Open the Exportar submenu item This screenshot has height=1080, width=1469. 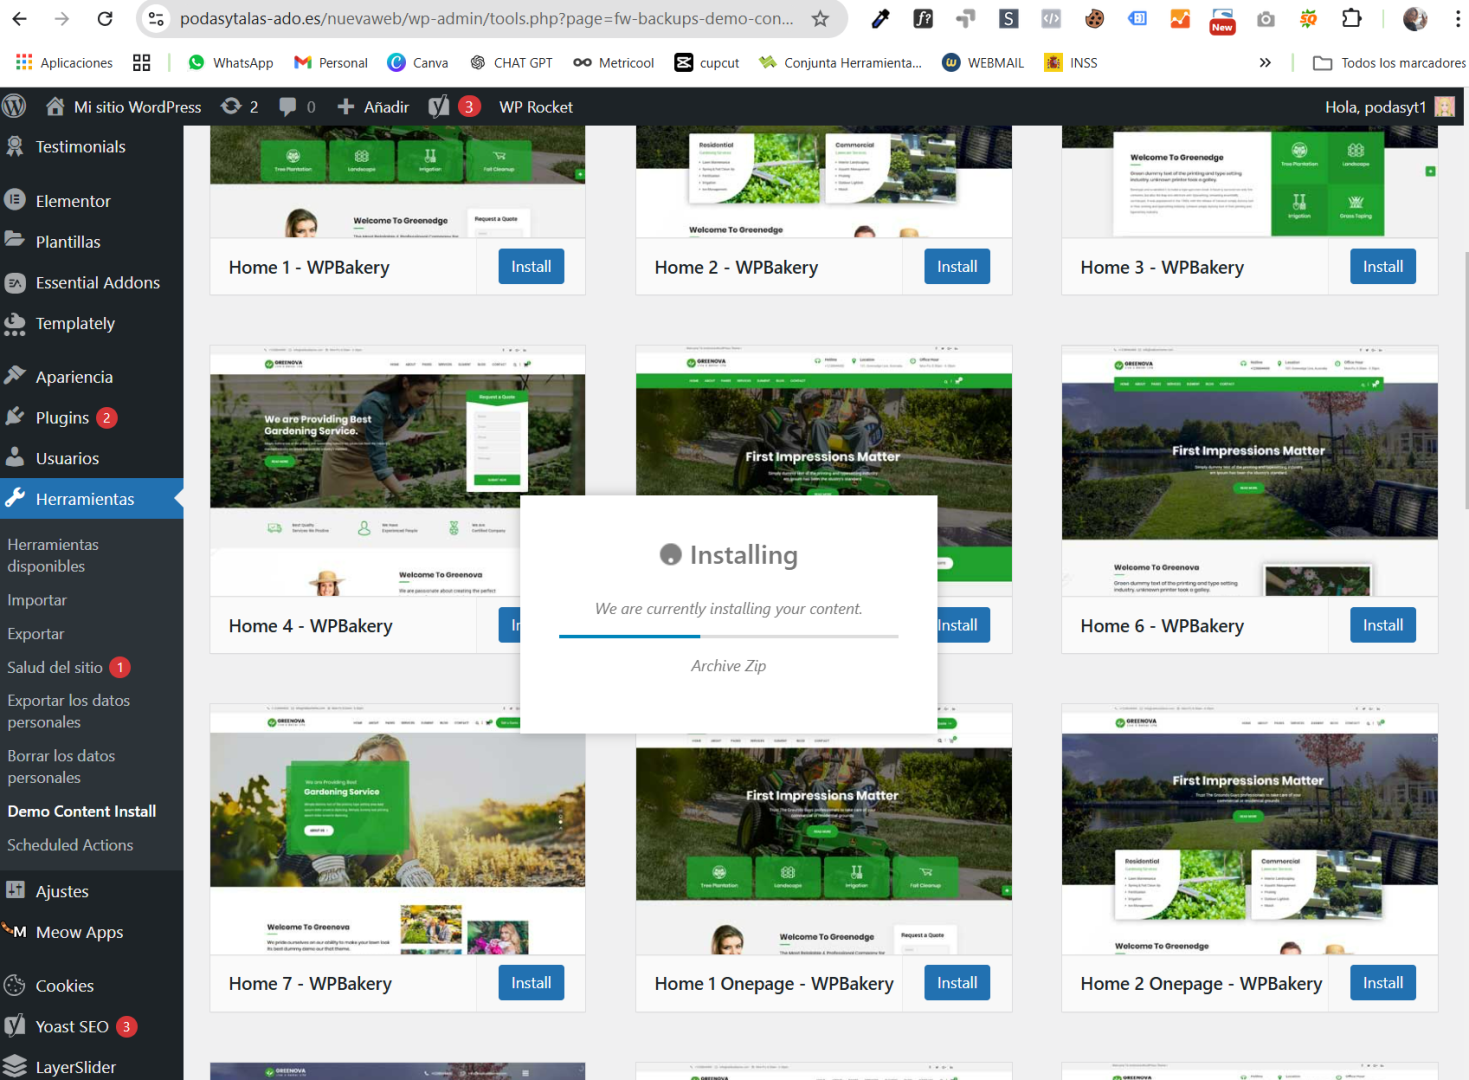[36, 634]
